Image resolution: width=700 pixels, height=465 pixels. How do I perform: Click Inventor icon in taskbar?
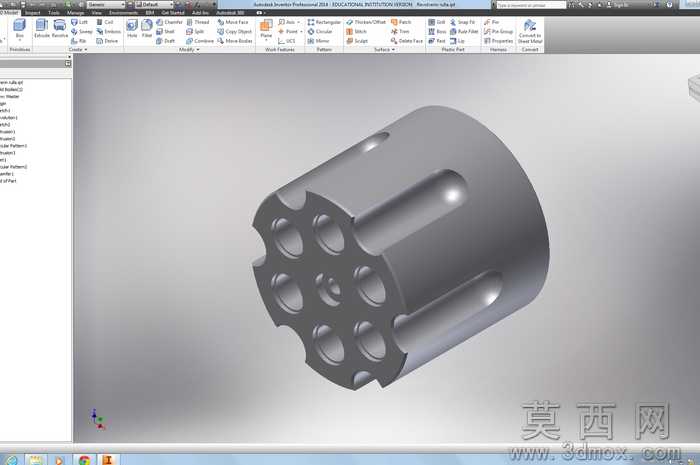click(x=108, y=459)
